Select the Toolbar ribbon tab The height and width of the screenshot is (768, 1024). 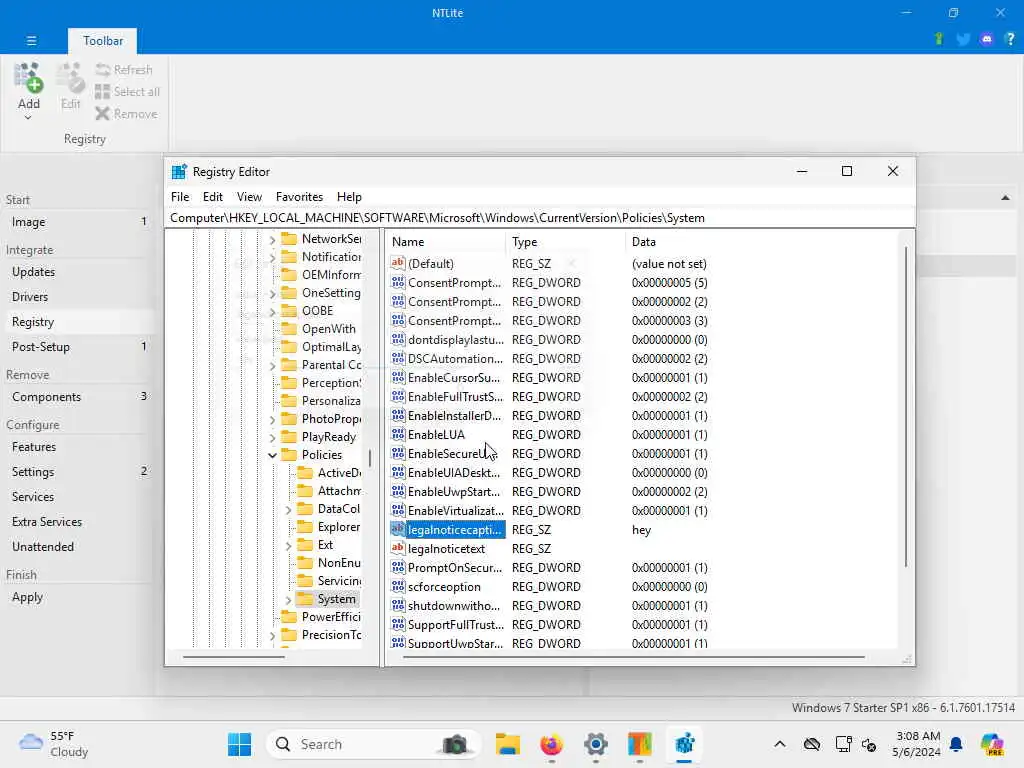tap(103, 40)
